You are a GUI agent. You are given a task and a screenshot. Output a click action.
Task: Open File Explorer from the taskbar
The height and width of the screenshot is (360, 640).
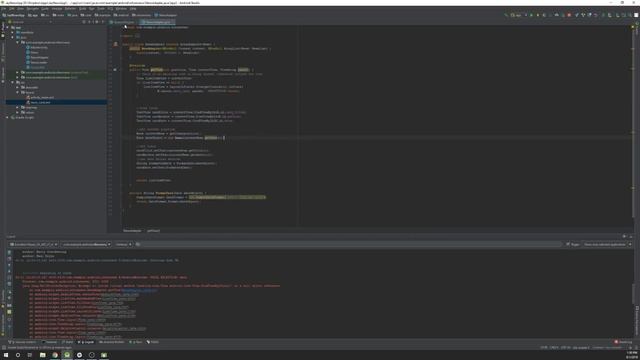42,355
